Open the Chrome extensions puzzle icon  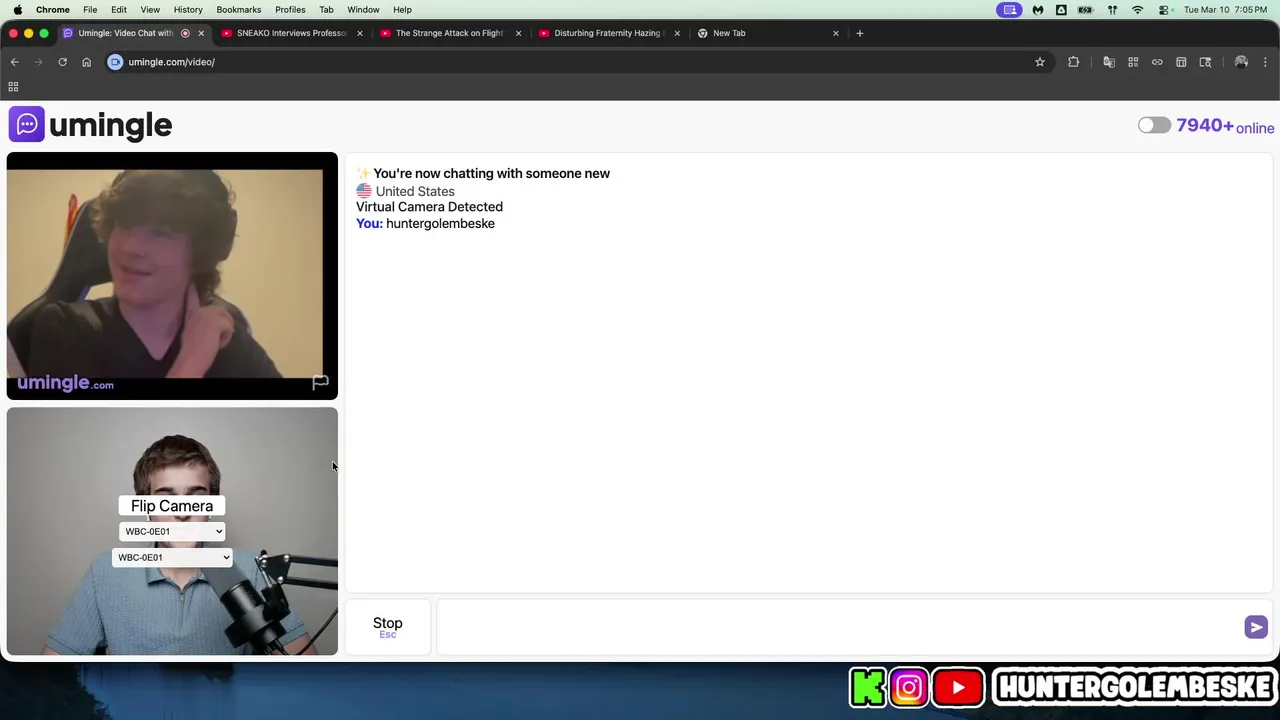click(x=1074, y=62)
